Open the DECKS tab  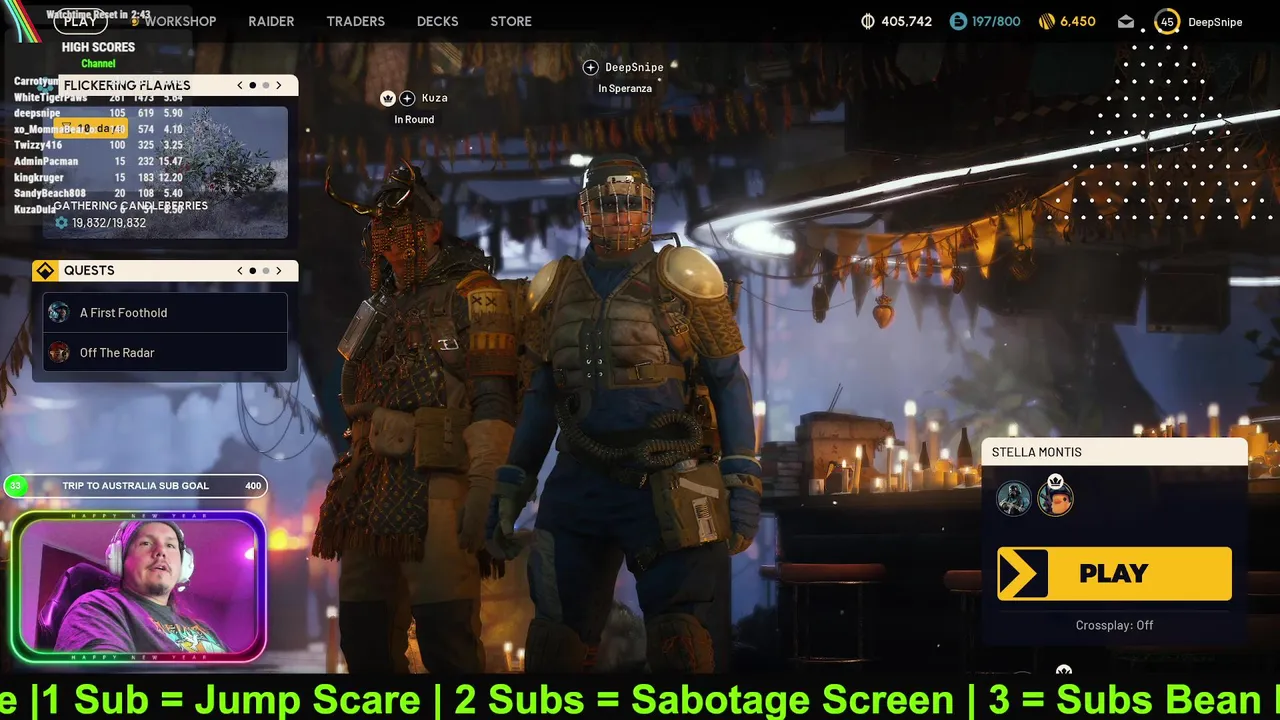pos(437,21)
